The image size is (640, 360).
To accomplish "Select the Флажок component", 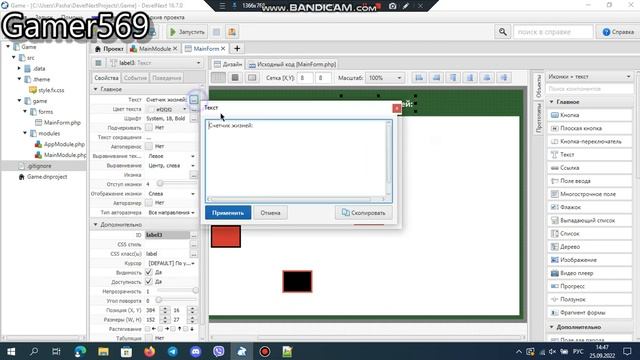I will click(589, 207).
